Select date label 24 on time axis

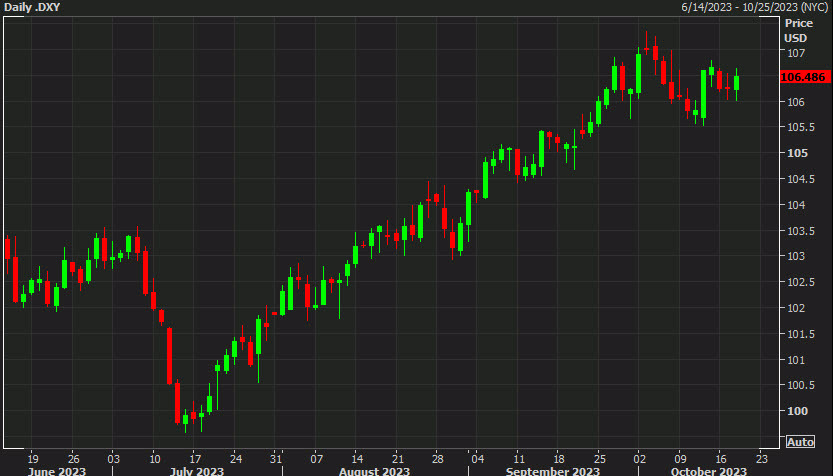point(236,459)
